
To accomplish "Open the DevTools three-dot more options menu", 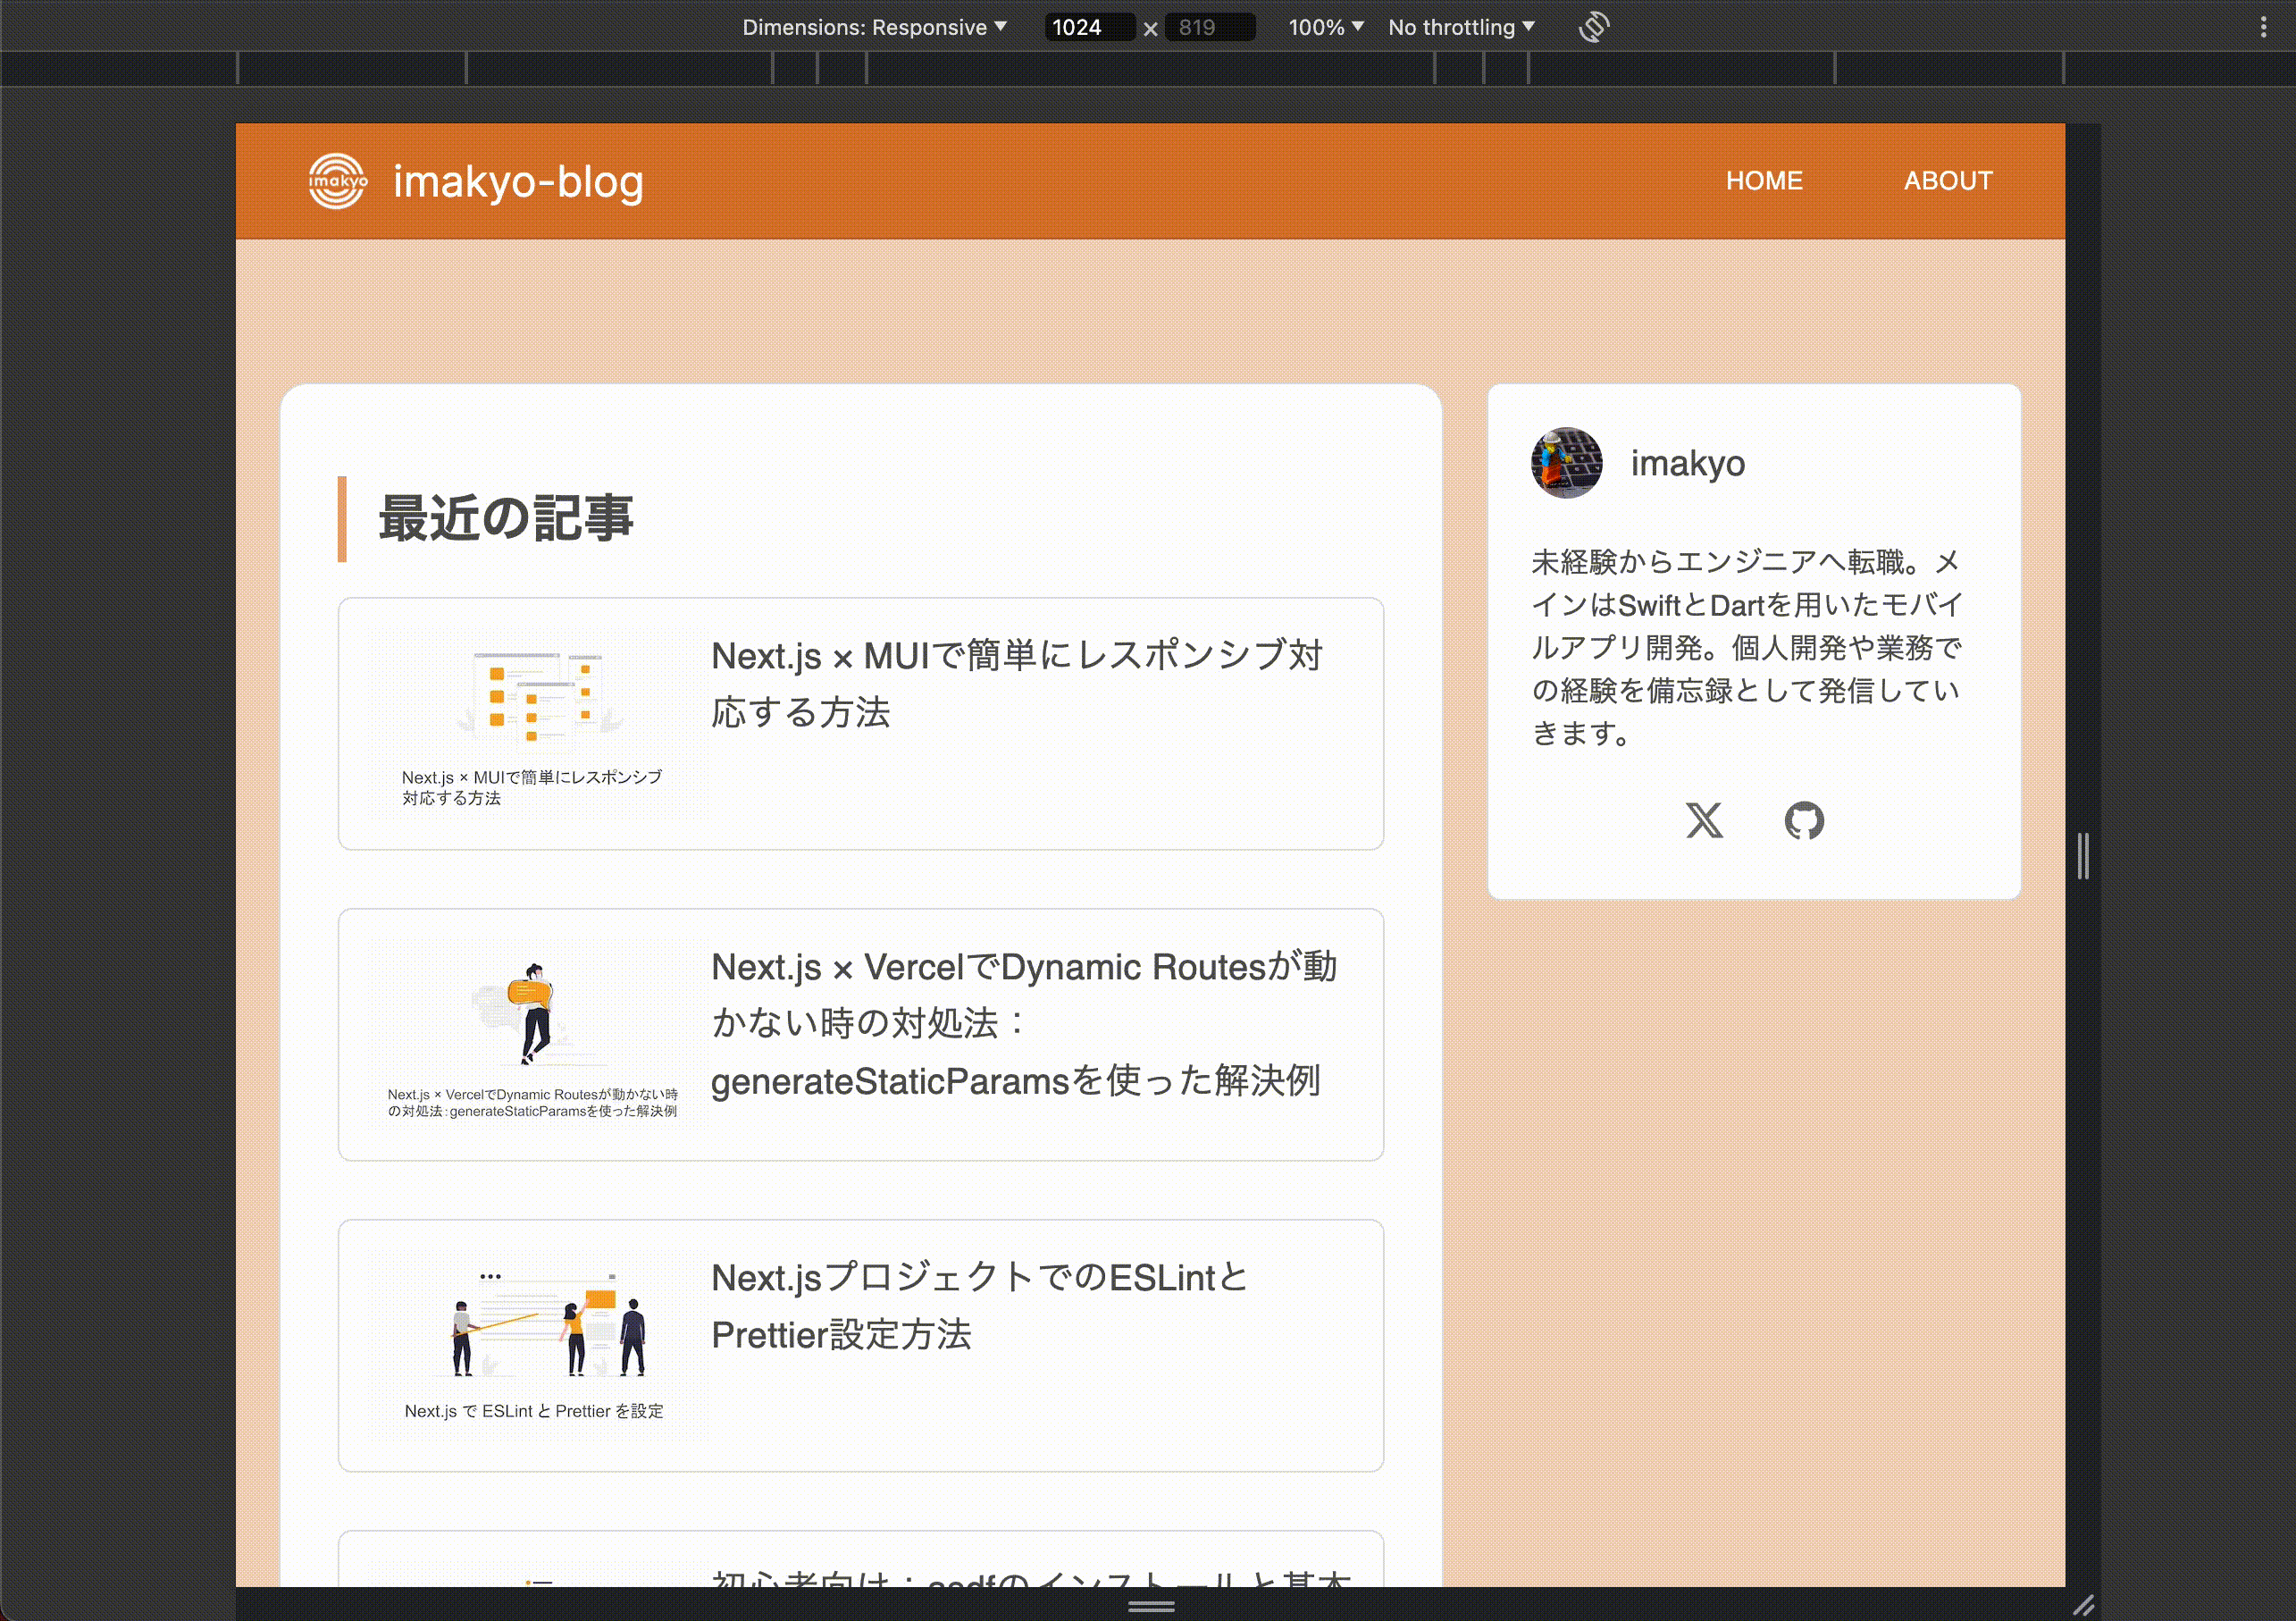I will pos(2263,27).
